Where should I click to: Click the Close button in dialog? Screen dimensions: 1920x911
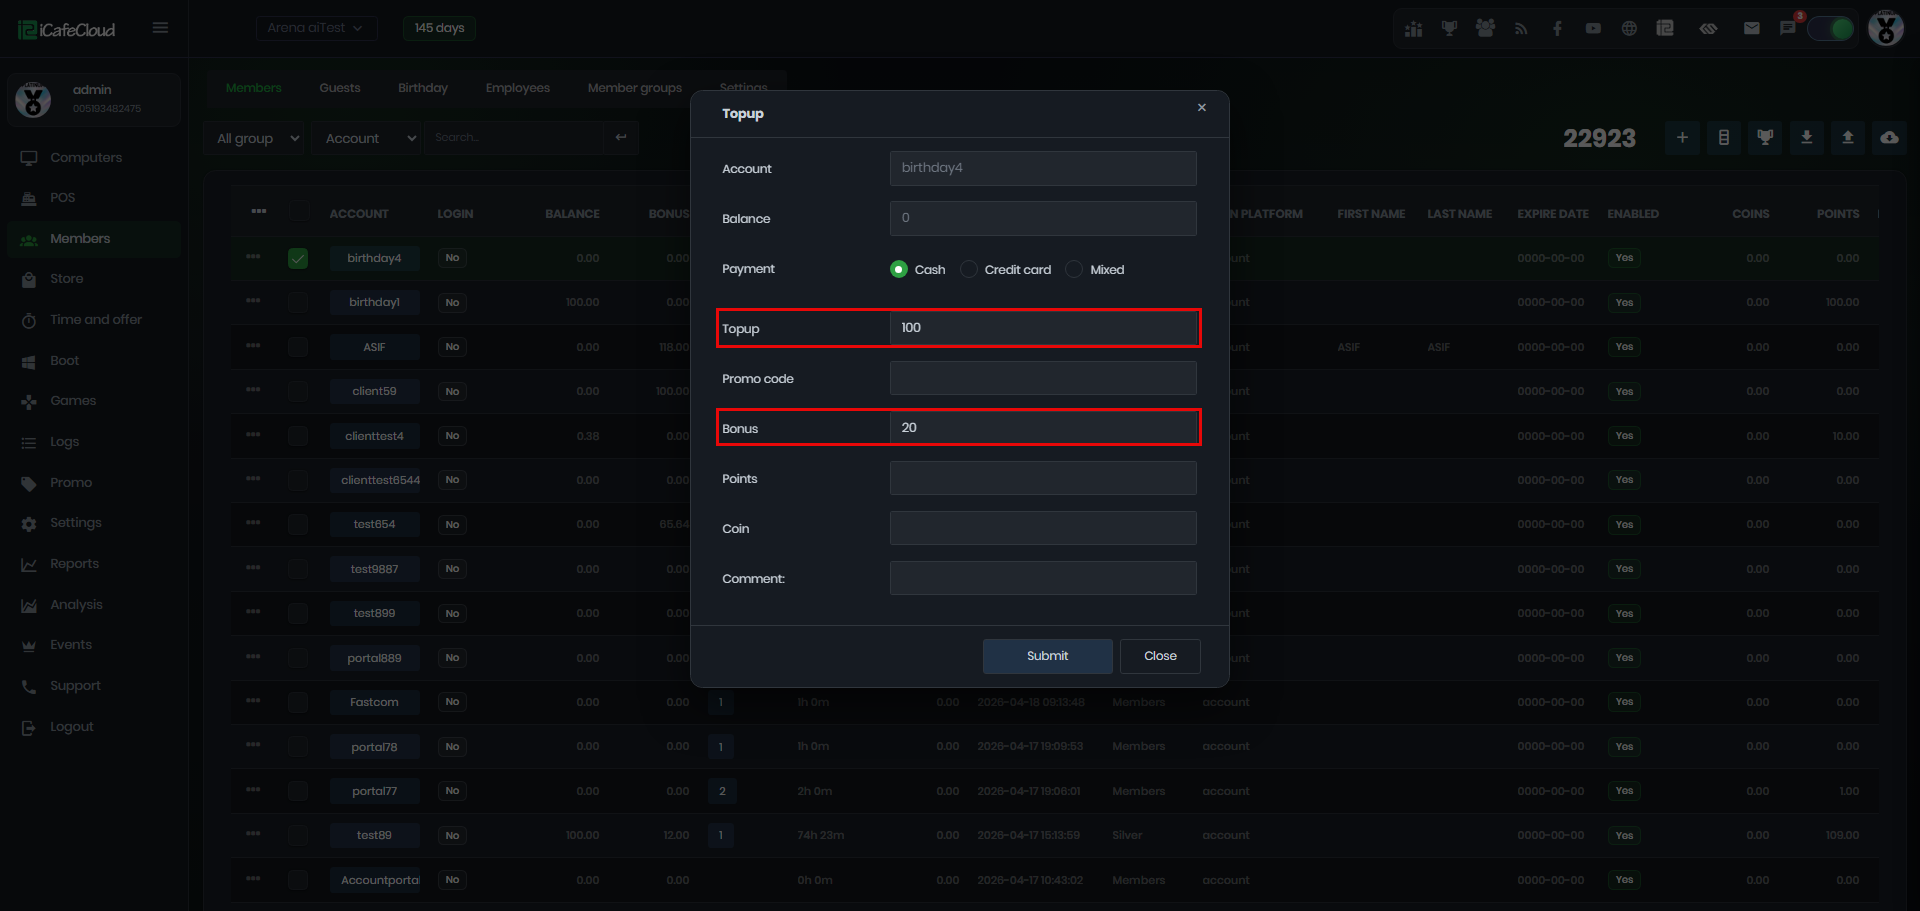click(x=1160, y=656)
